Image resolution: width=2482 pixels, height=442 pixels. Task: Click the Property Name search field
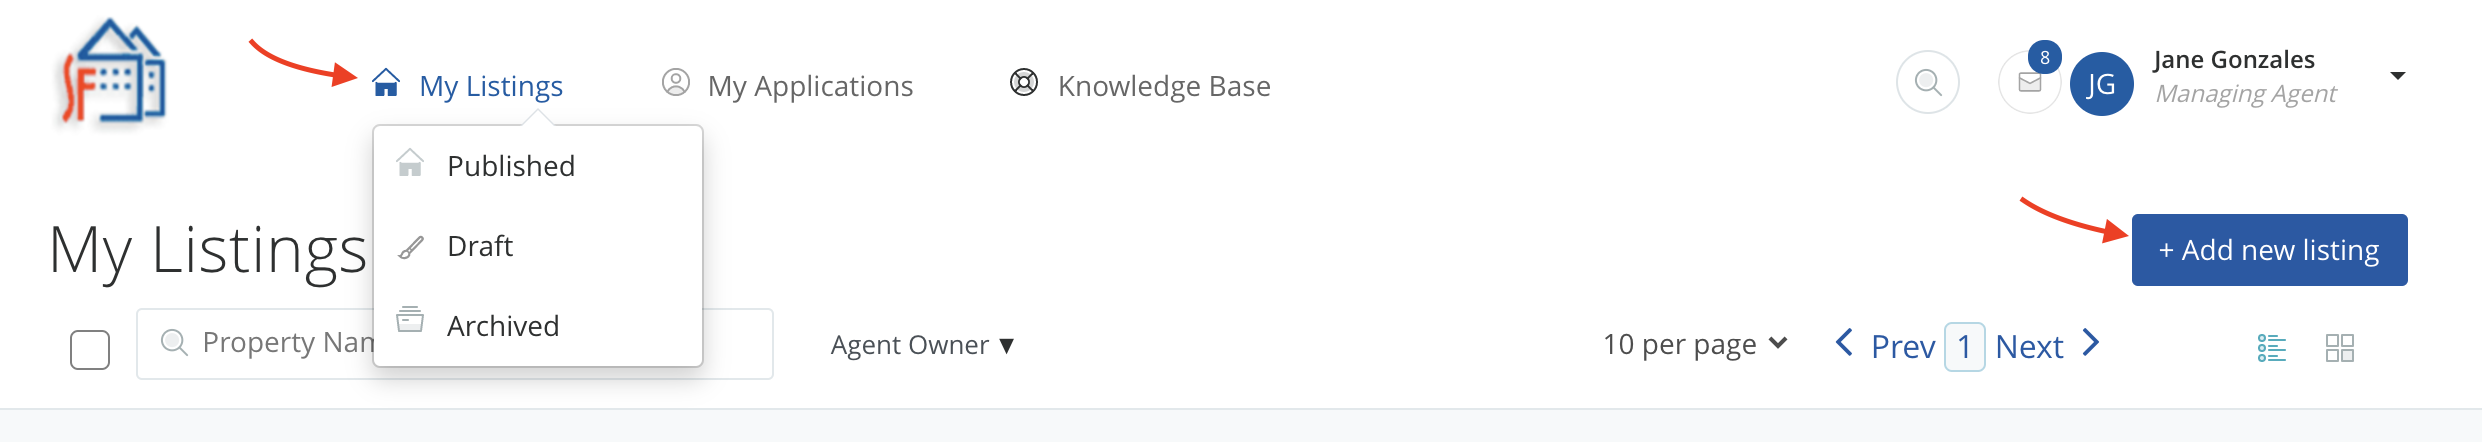[270, 343]
